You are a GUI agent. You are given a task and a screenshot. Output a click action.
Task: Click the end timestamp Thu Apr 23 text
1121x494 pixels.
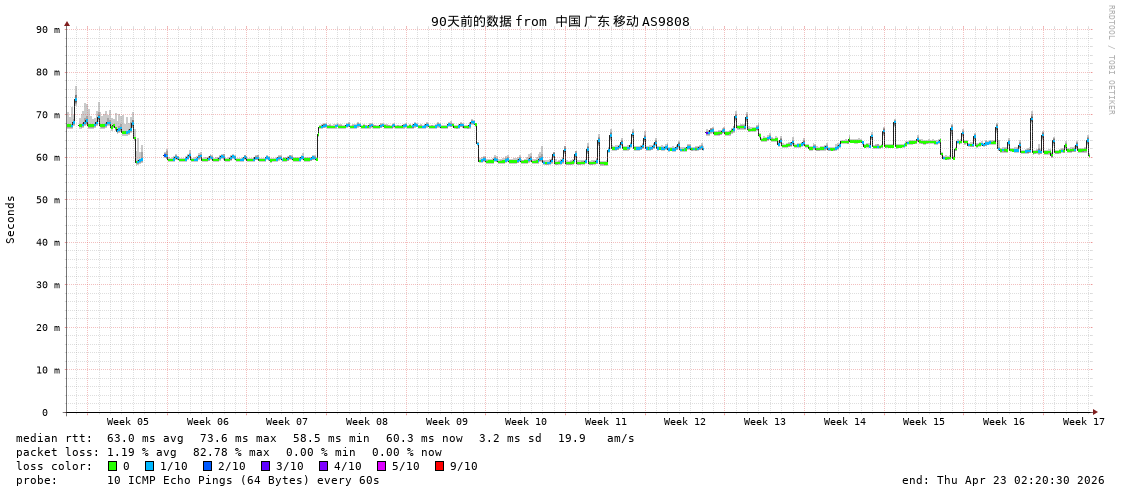(1003, 480)
